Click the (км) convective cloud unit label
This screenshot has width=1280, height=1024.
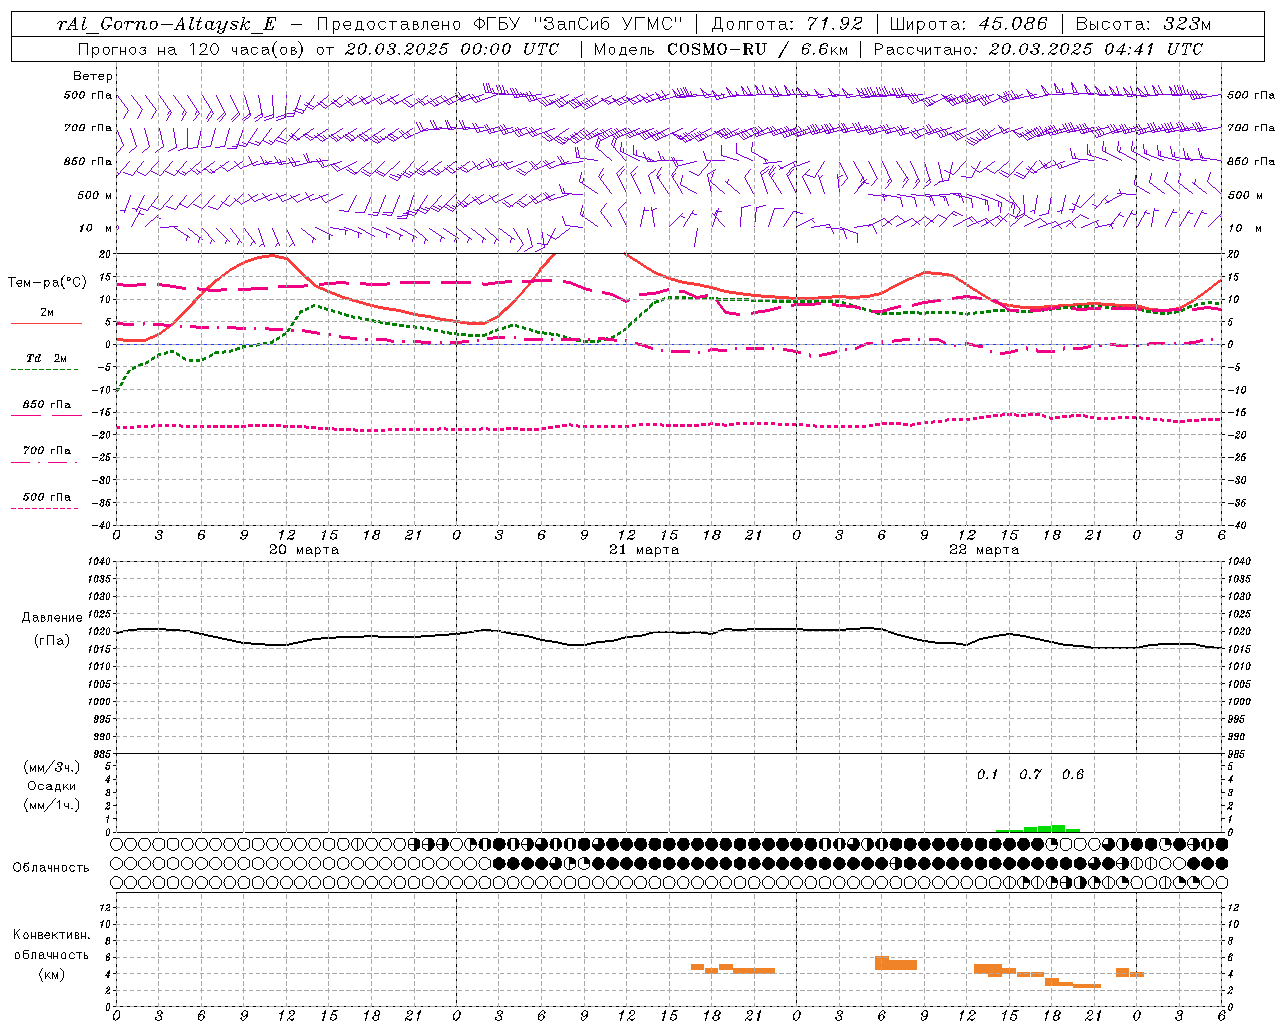[51, 974]
